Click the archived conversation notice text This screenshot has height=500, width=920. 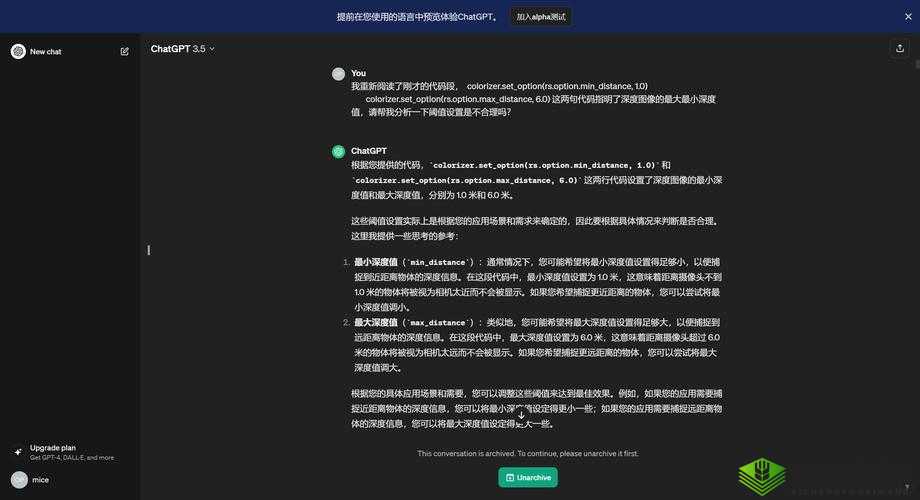pyautogui.click(x=527, y=453)
